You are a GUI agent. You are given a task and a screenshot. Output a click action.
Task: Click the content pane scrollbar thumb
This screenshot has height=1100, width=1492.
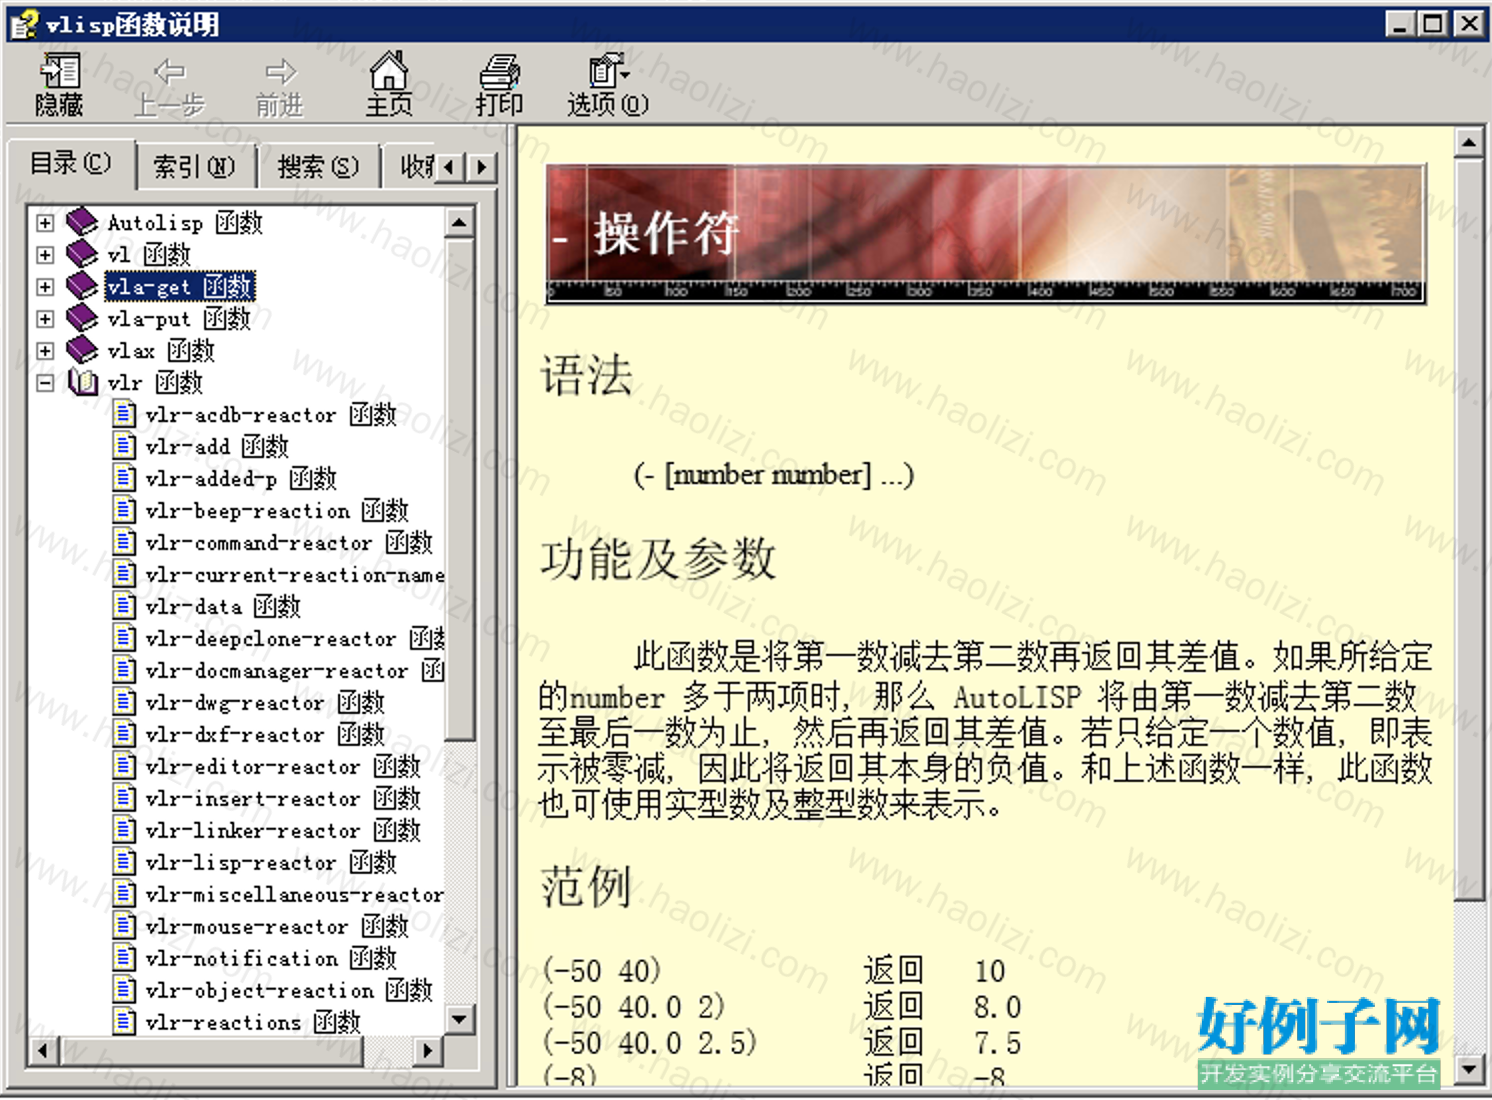(1468, 530)
